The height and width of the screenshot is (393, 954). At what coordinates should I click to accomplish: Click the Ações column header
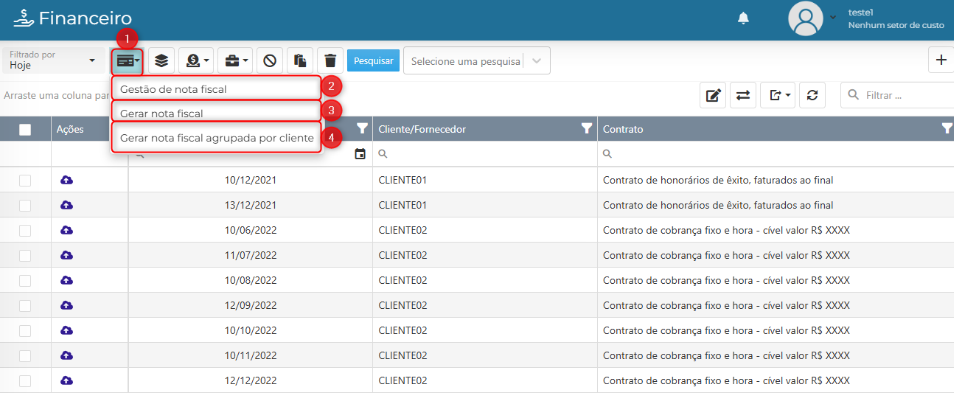[x=69, y=129]
